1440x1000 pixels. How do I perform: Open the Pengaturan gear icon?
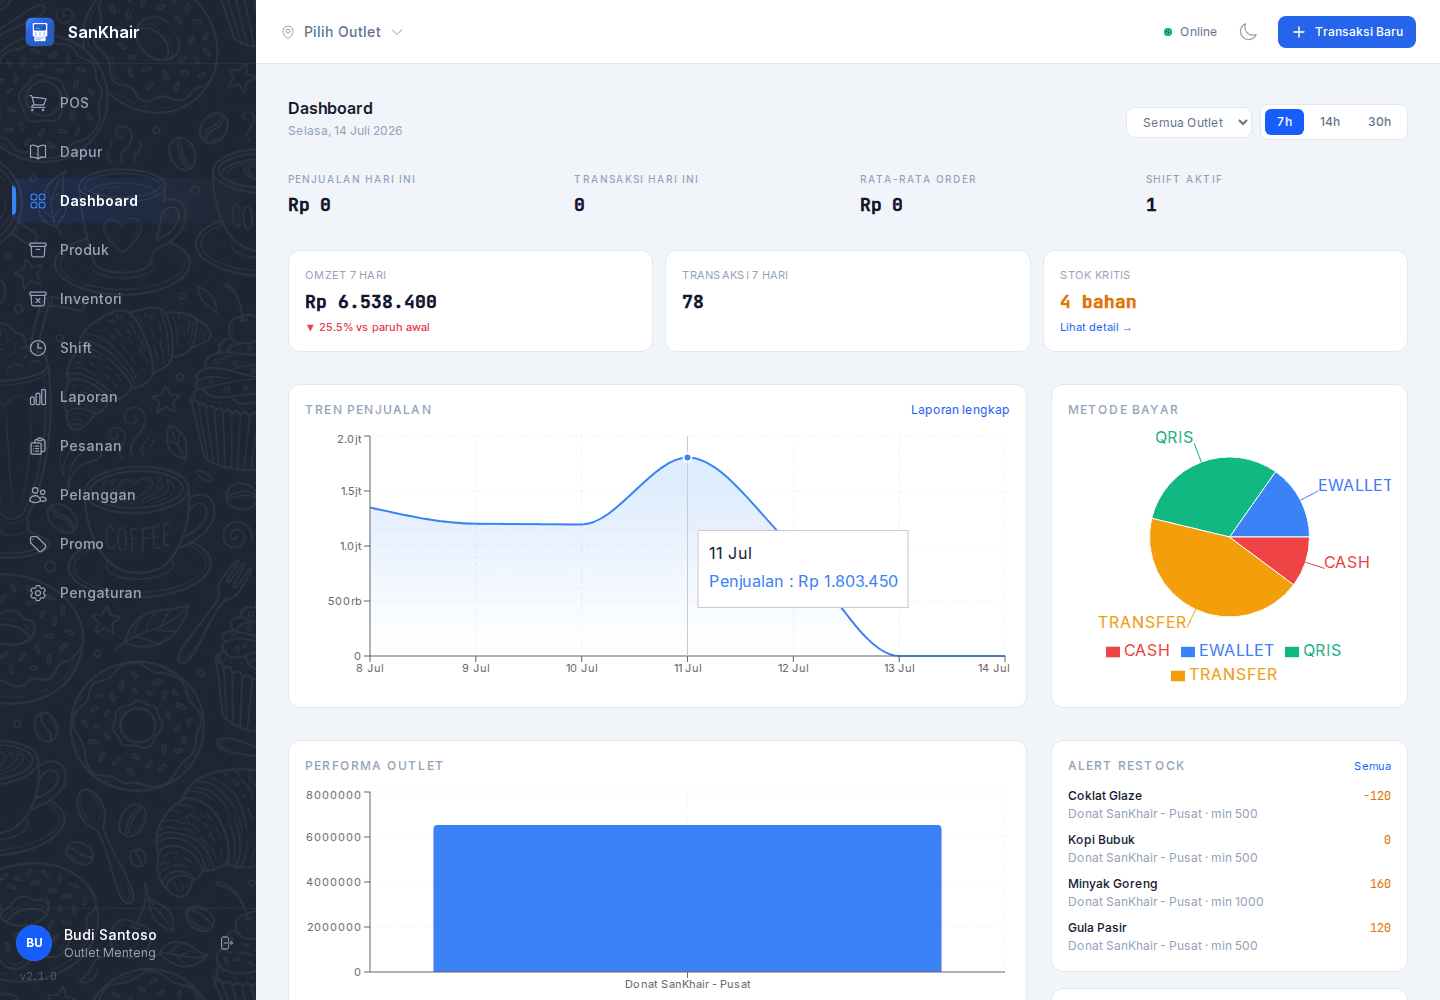coord(38,593)
